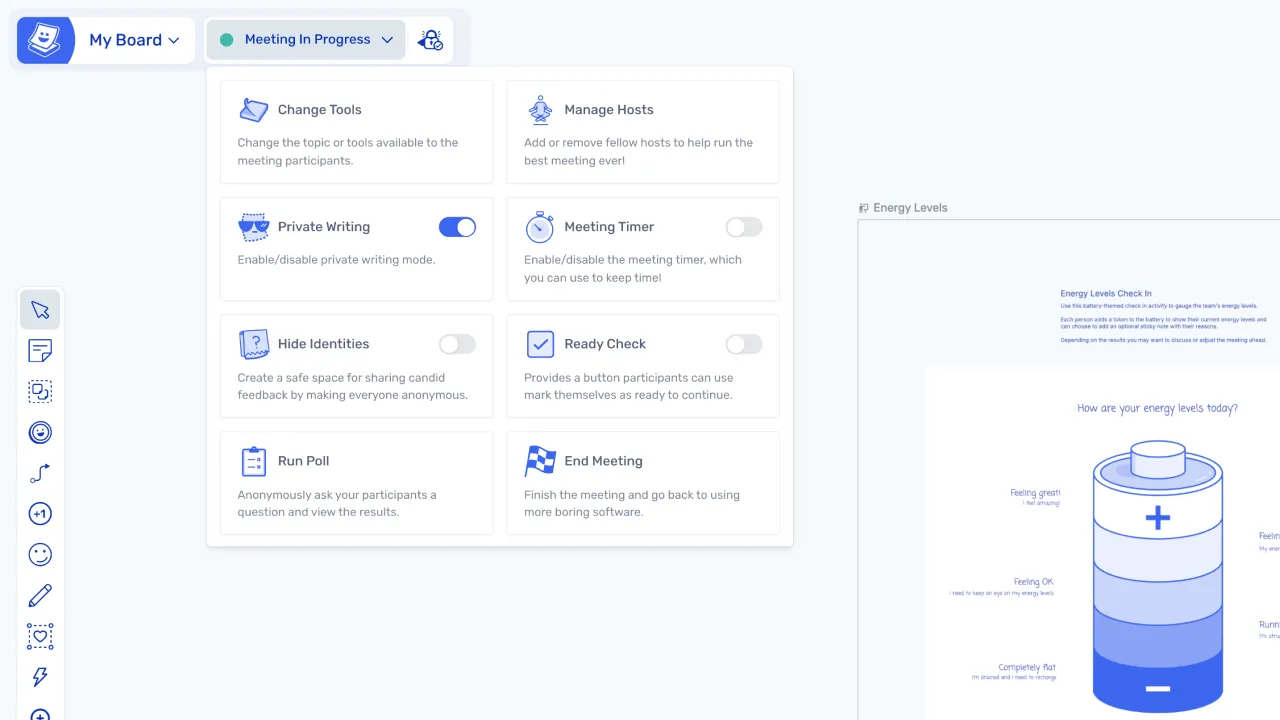Turn on Hide Identities
The image size is (1280, 720).
(457, 344)
